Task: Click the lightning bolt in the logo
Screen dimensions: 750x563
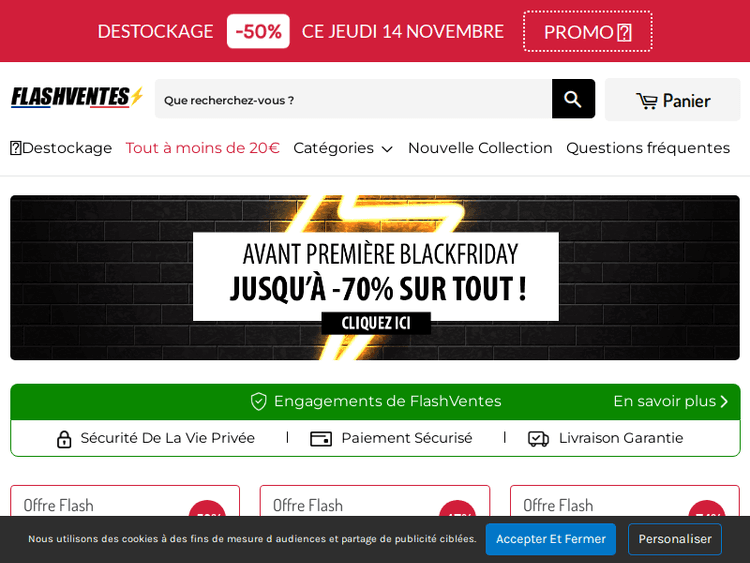Action: (137, 96)
